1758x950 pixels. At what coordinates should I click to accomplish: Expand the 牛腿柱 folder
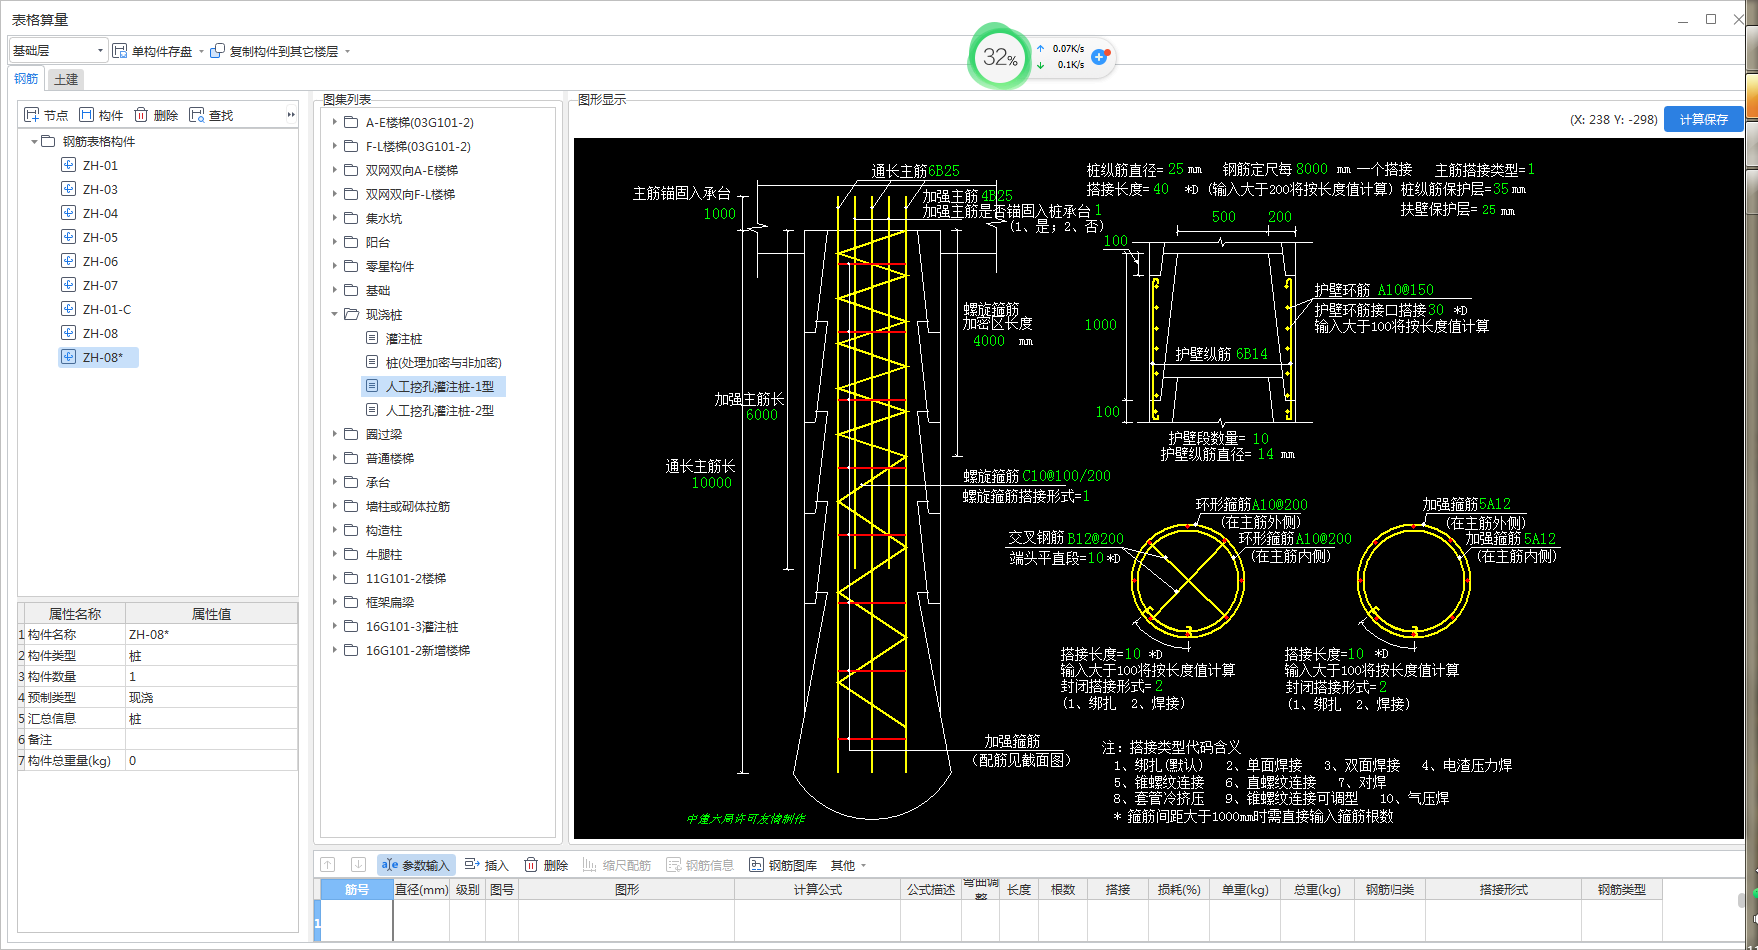click(x=335, y=555)
